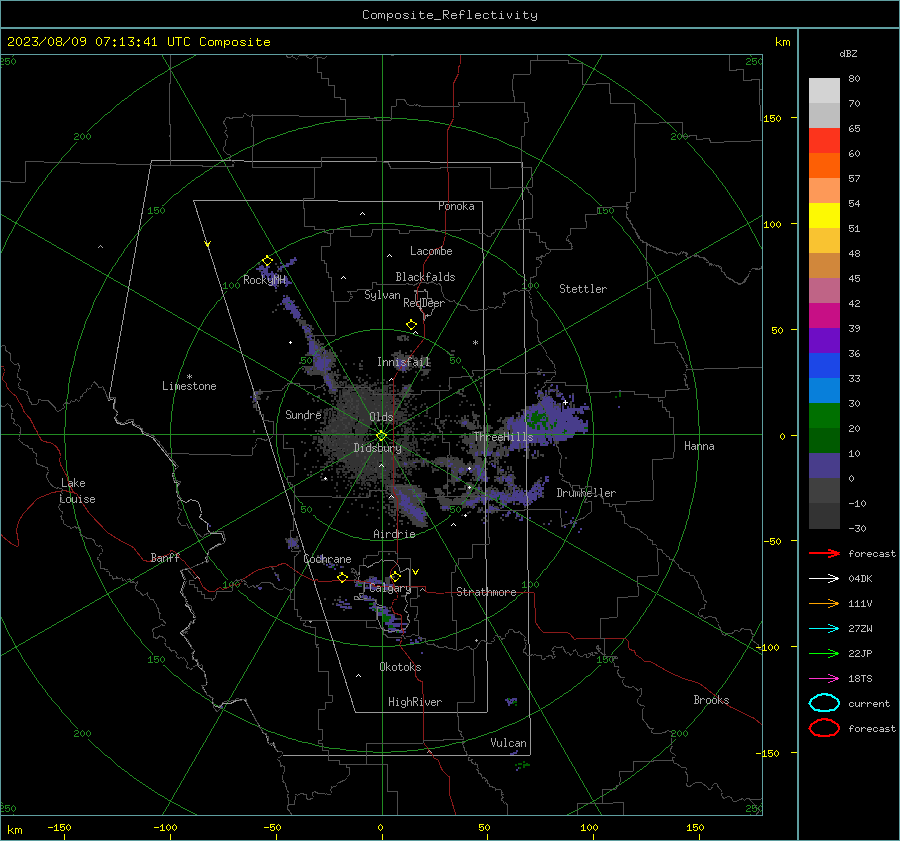
Task: Click the blue swatch between 36 and 33 dBZ
Action: tap(824, 366)
